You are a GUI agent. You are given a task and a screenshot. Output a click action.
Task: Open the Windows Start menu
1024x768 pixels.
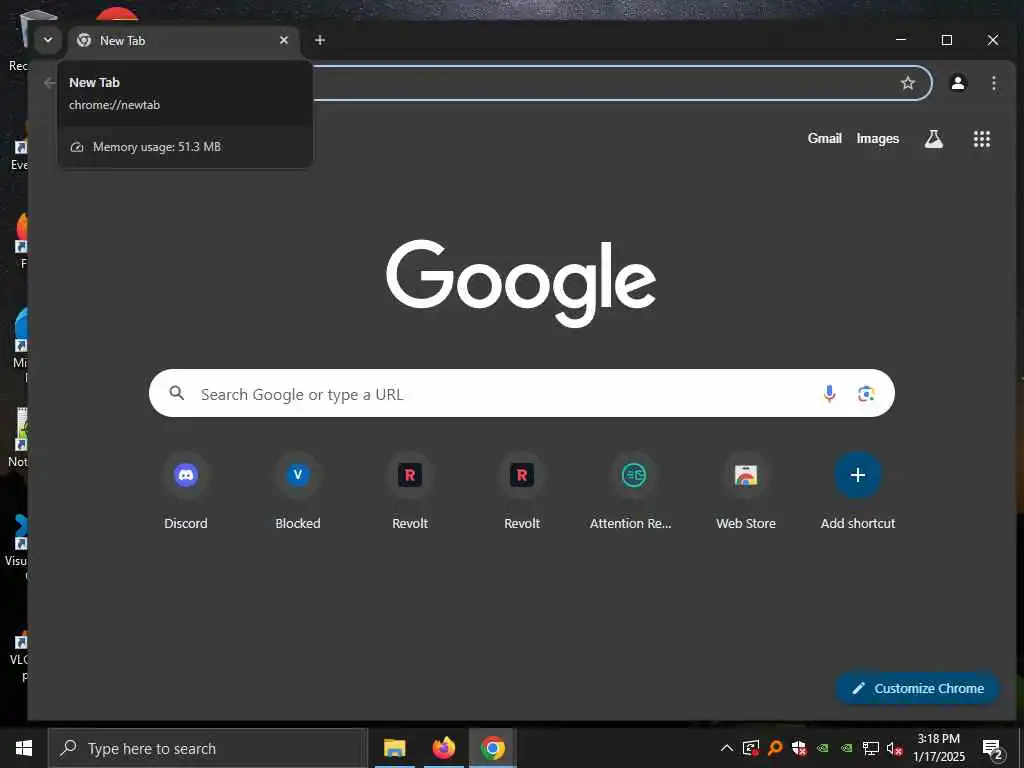[24, 748]
